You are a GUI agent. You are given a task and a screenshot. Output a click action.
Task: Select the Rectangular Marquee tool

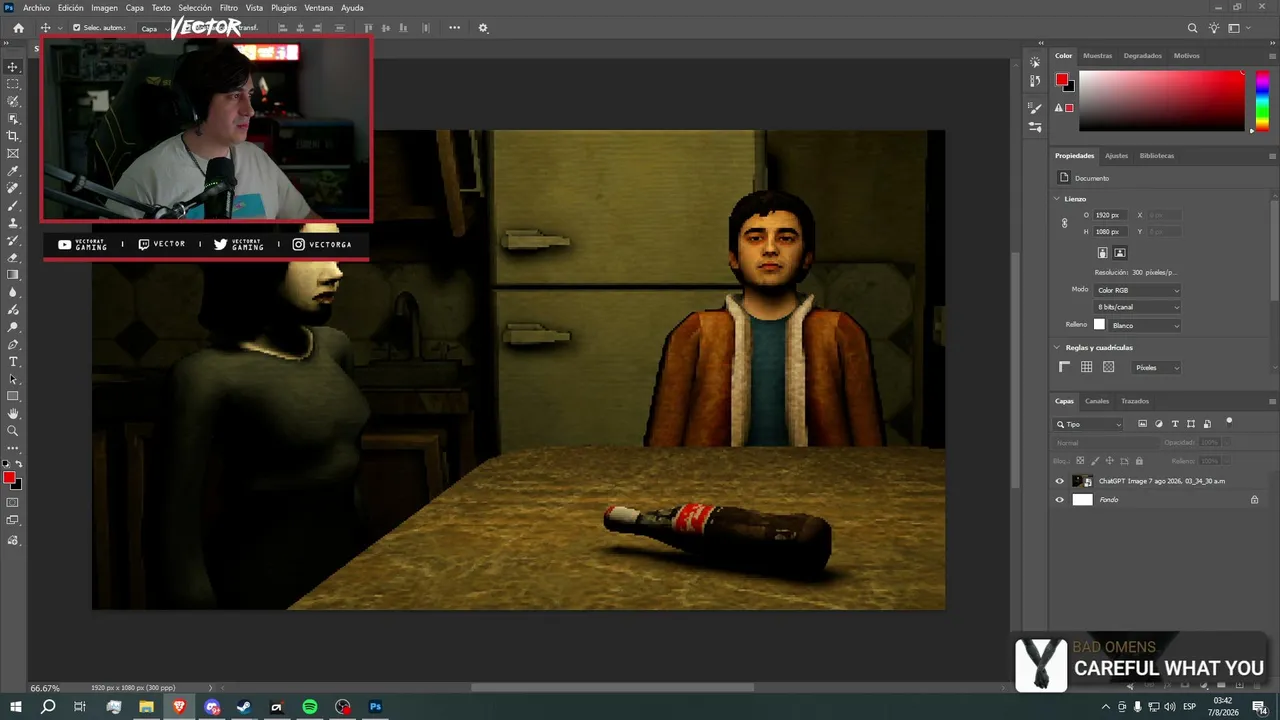click(13, 84)
